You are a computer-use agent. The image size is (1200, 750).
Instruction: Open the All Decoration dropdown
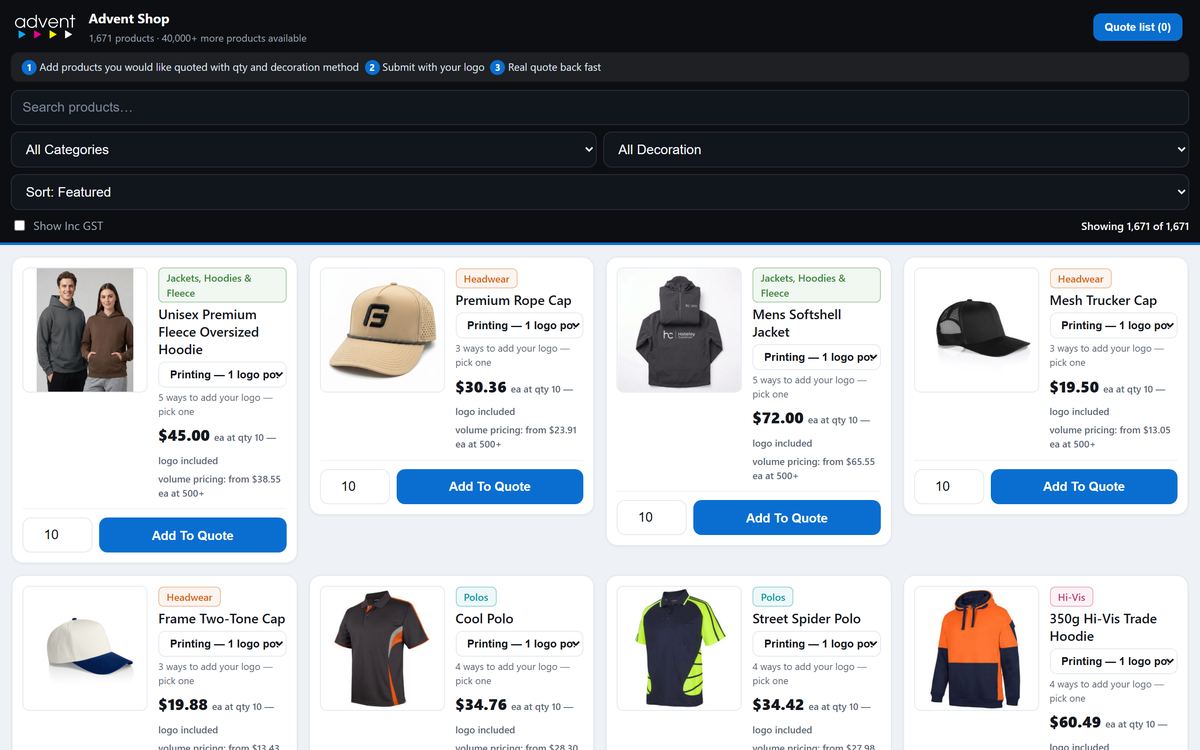[x=896, y=150]
